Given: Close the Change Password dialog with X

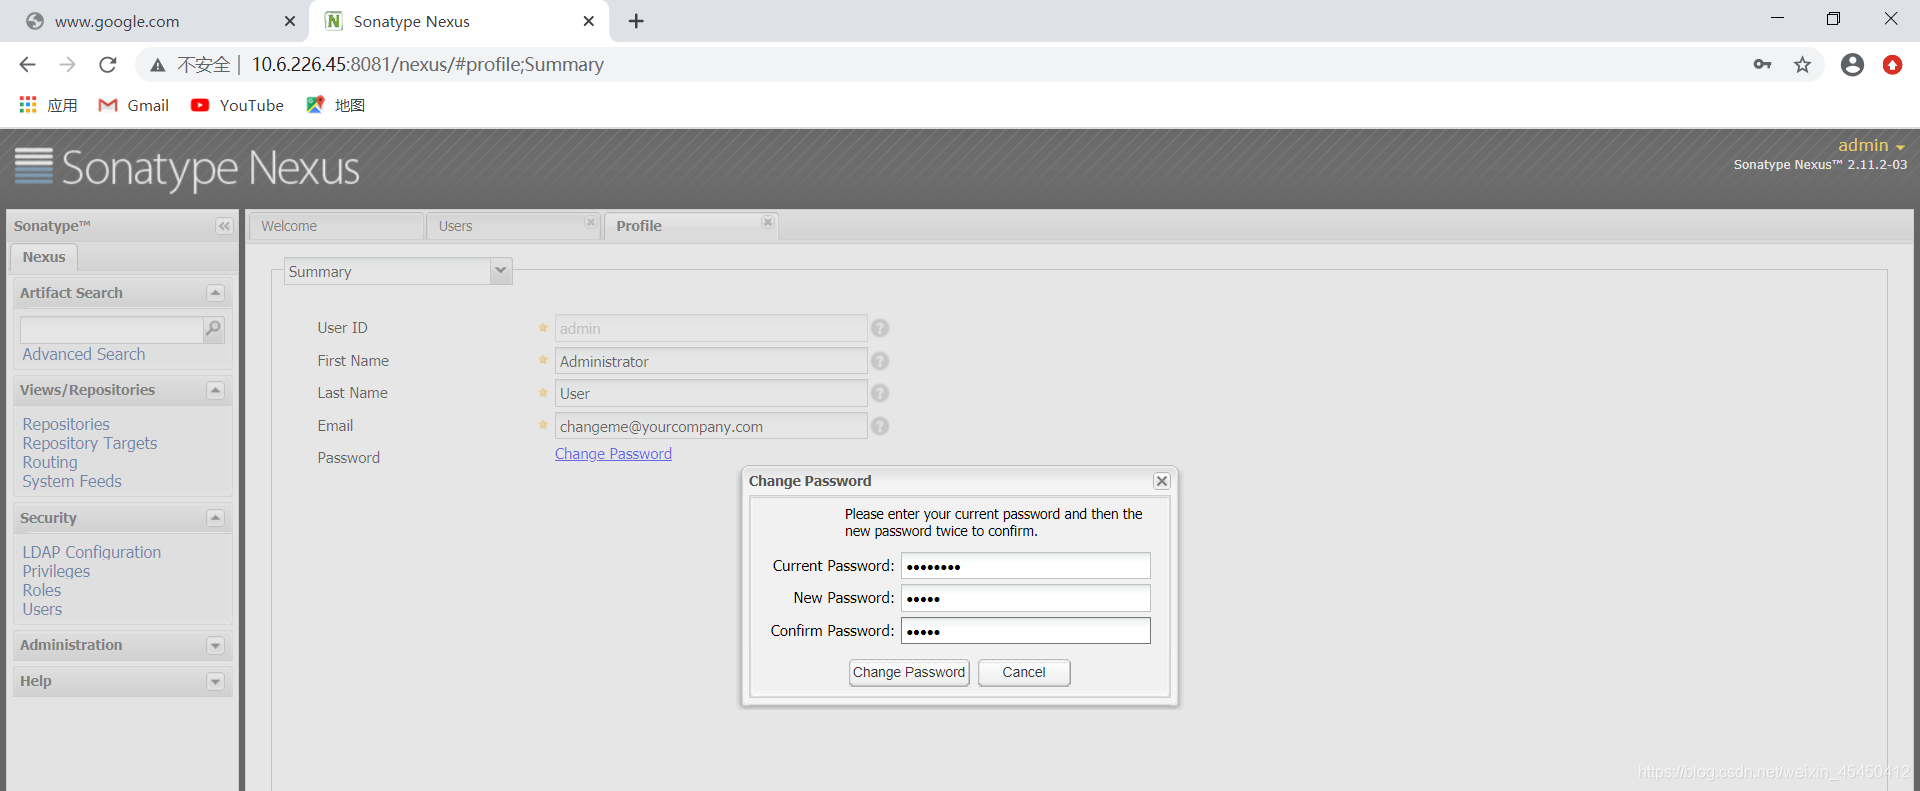Looking at the screenshot, I should (x=1162, y=481).
